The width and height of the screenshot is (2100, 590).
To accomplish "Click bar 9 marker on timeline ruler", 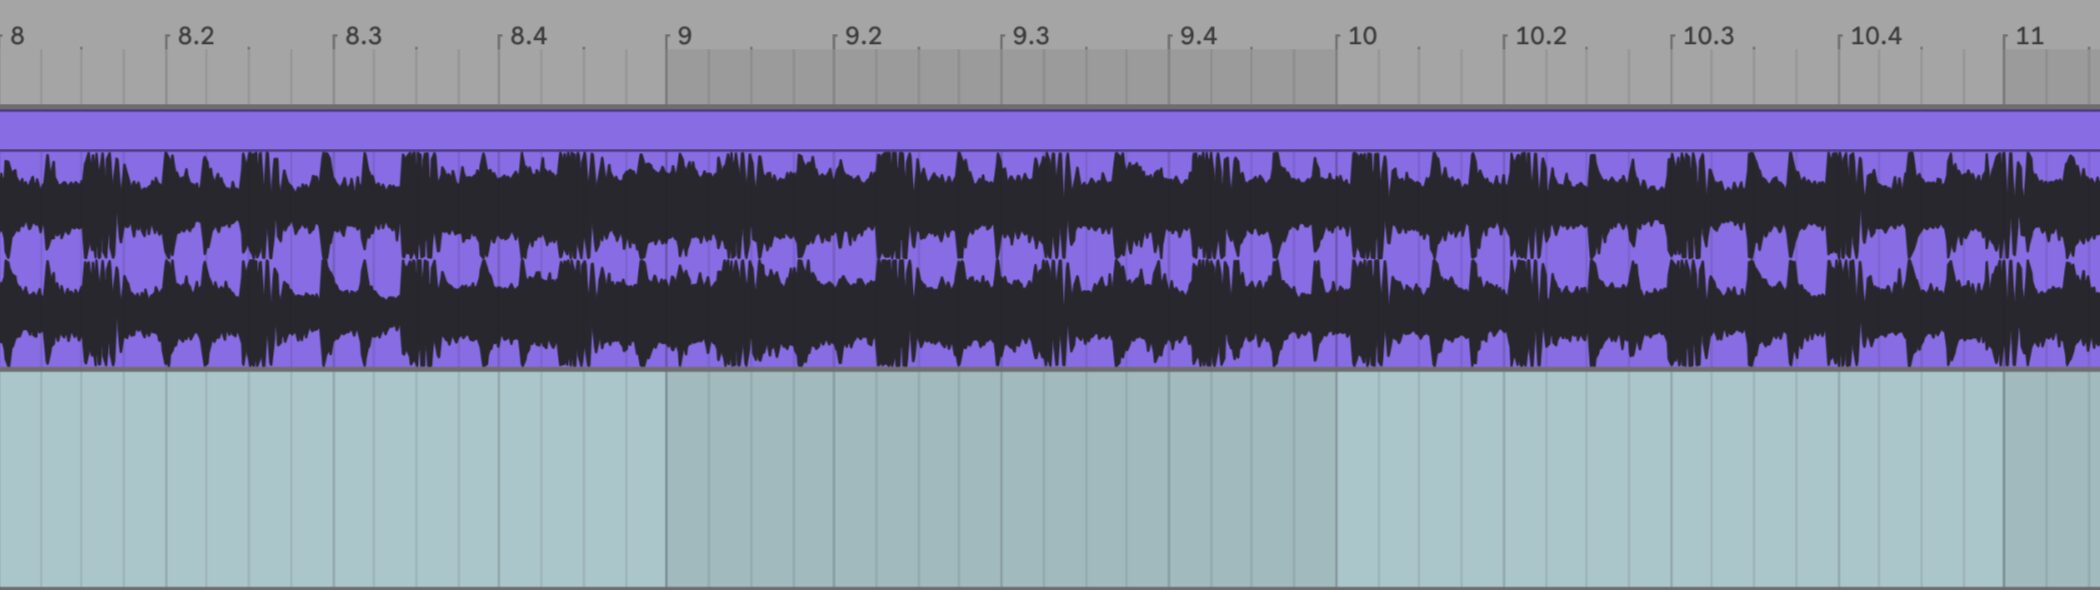I will pos(684,36).
